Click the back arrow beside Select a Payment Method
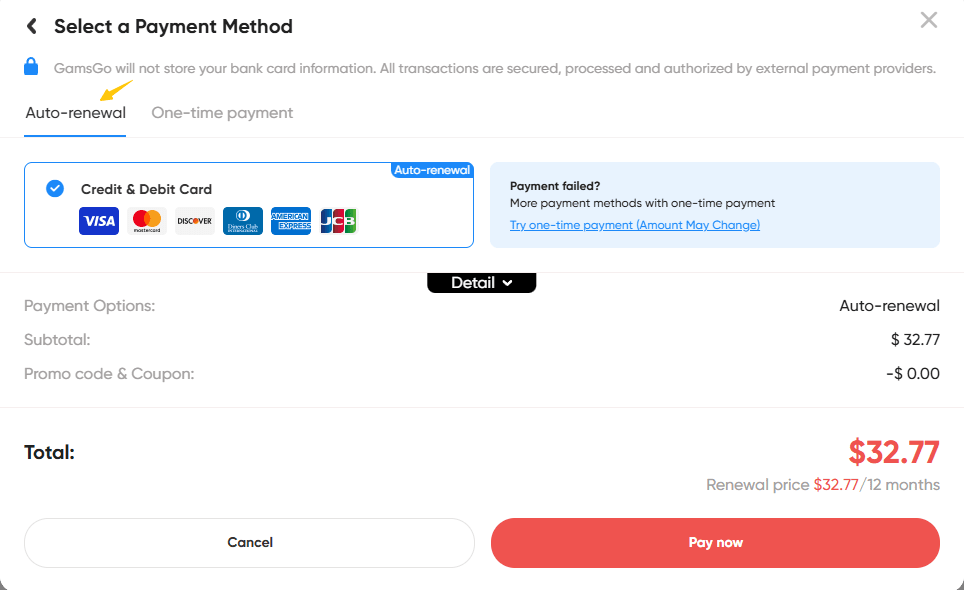 click(32, 26)
